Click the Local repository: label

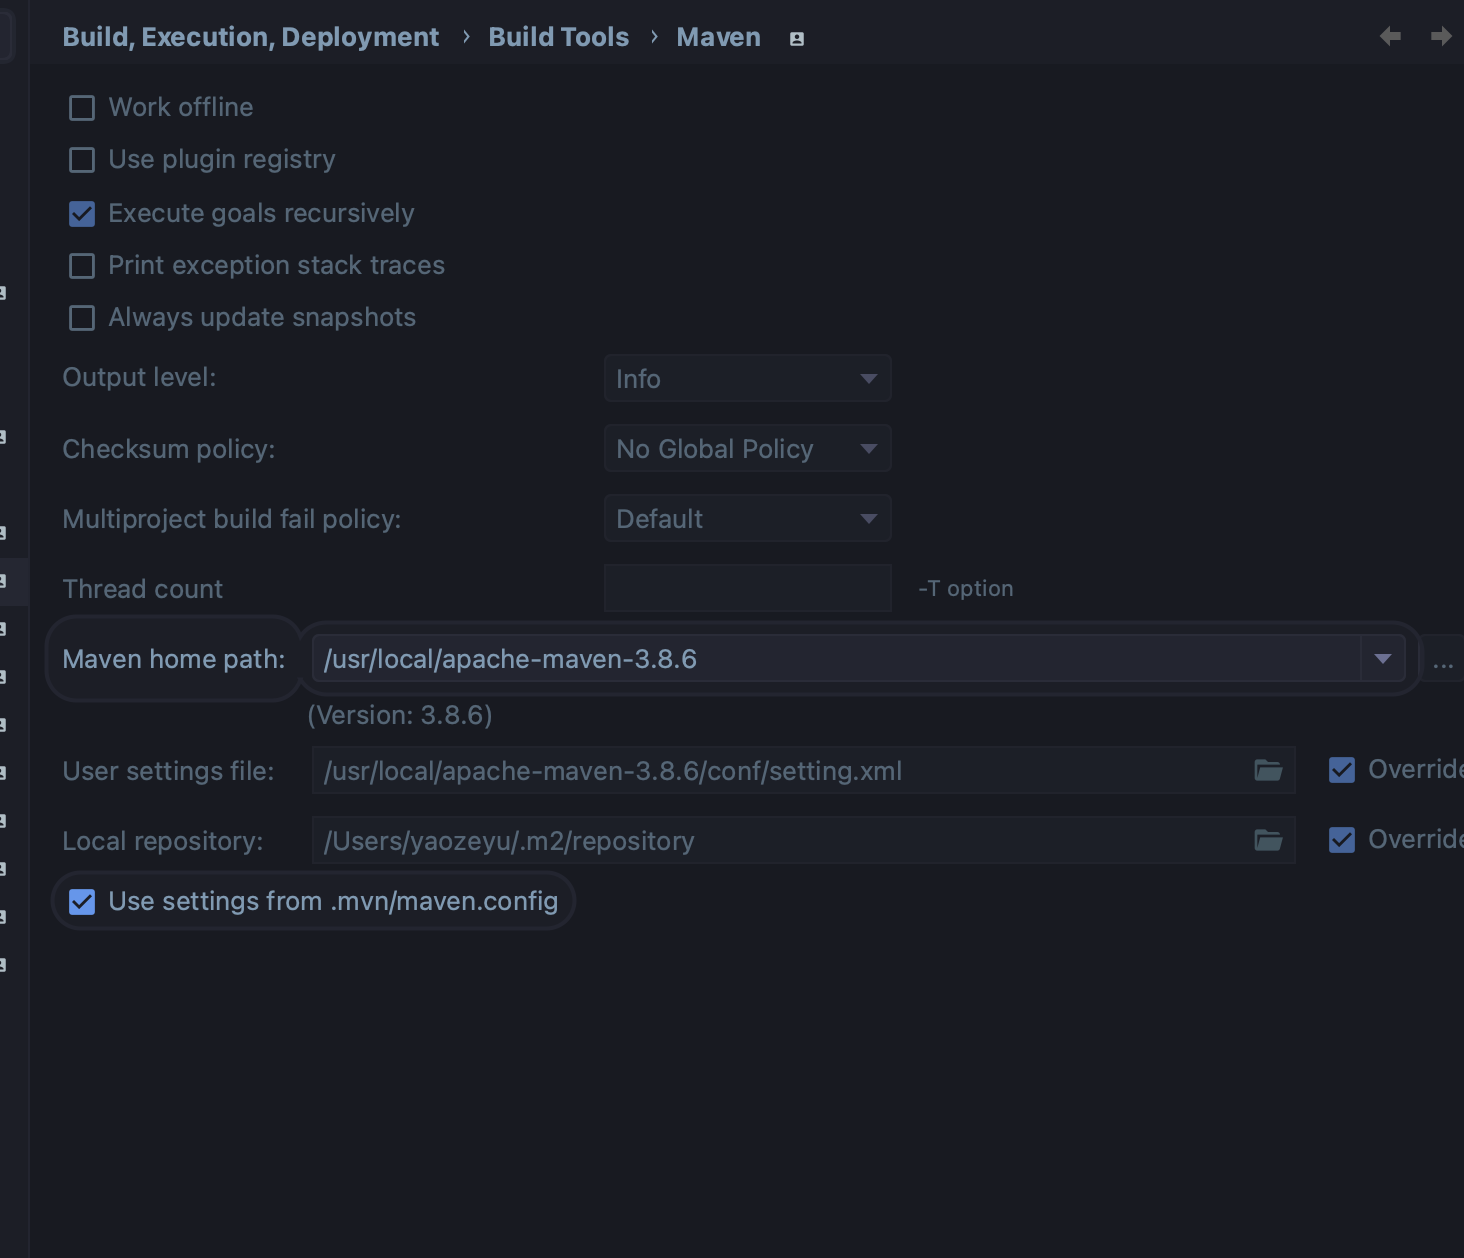163,841
